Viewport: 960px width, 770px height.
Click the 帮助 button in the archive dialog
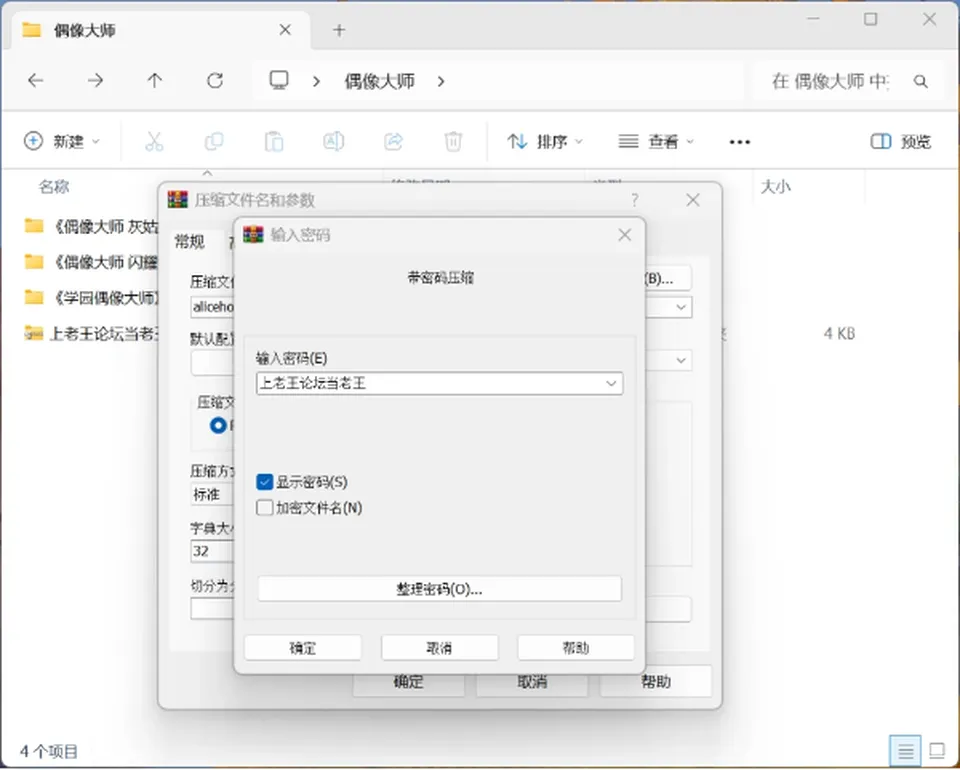pos(656,681)
